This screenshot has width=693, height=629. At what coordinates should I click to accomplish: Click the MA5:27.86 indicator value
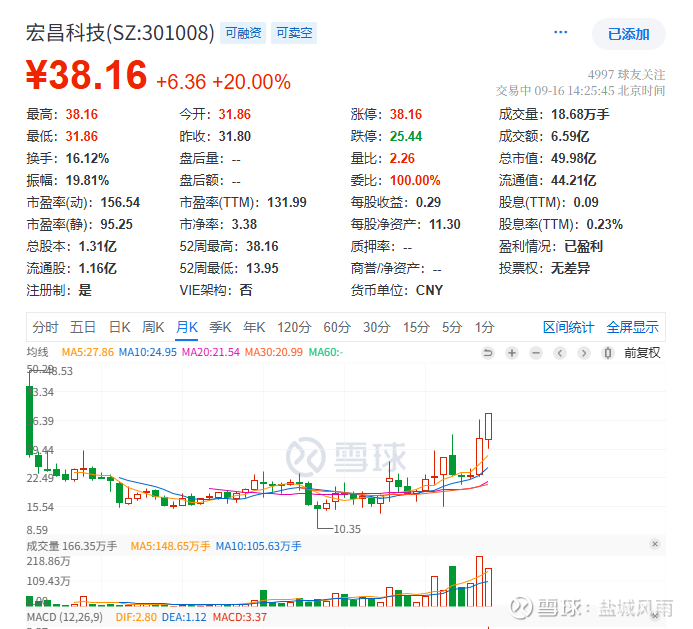click(88, 352)
